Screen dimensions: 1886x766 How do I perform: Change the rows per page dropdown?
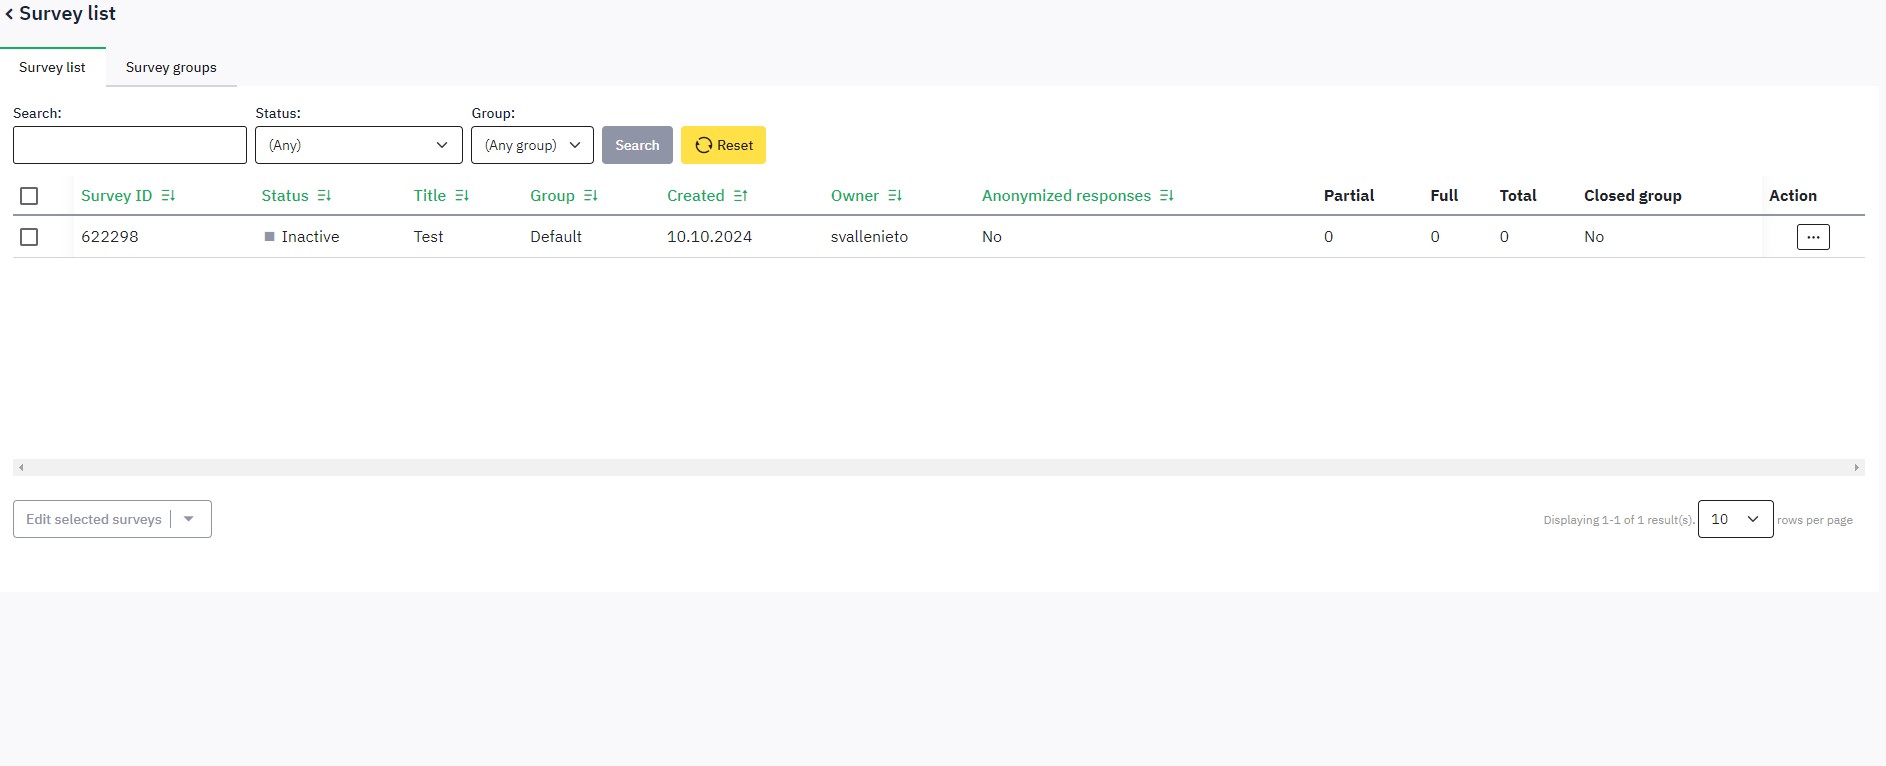pos(1735,519)
